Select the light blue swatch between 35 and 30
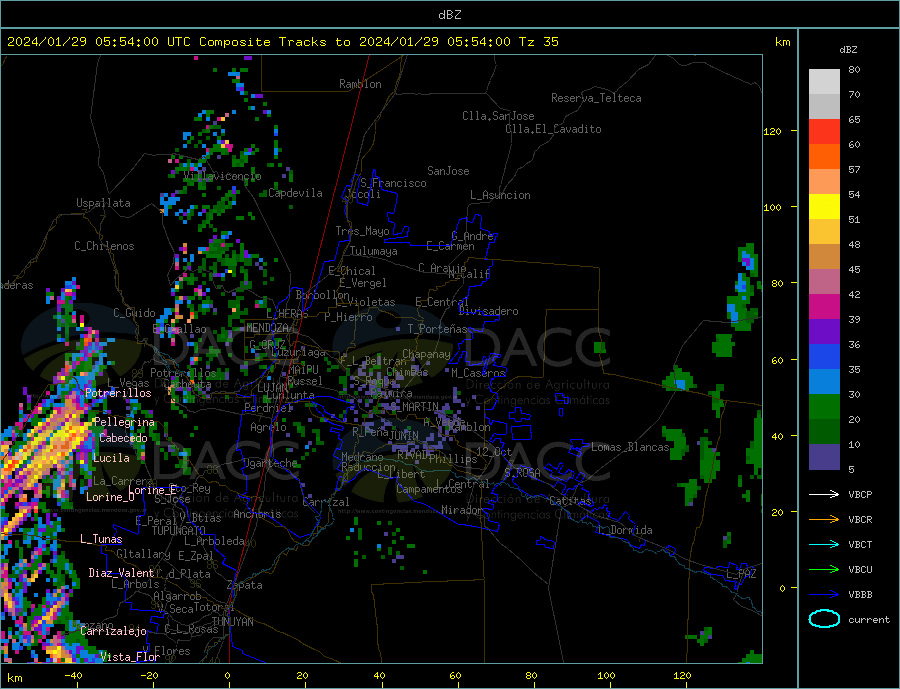The height and width of the screenshot is (689, 900). (824, 382)
